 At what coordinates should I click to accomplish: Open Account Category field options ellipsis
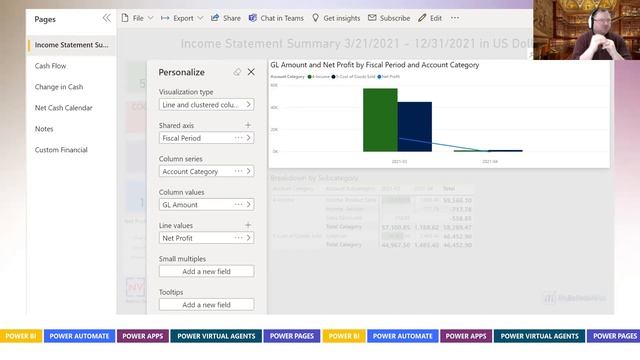coord(238,171)
